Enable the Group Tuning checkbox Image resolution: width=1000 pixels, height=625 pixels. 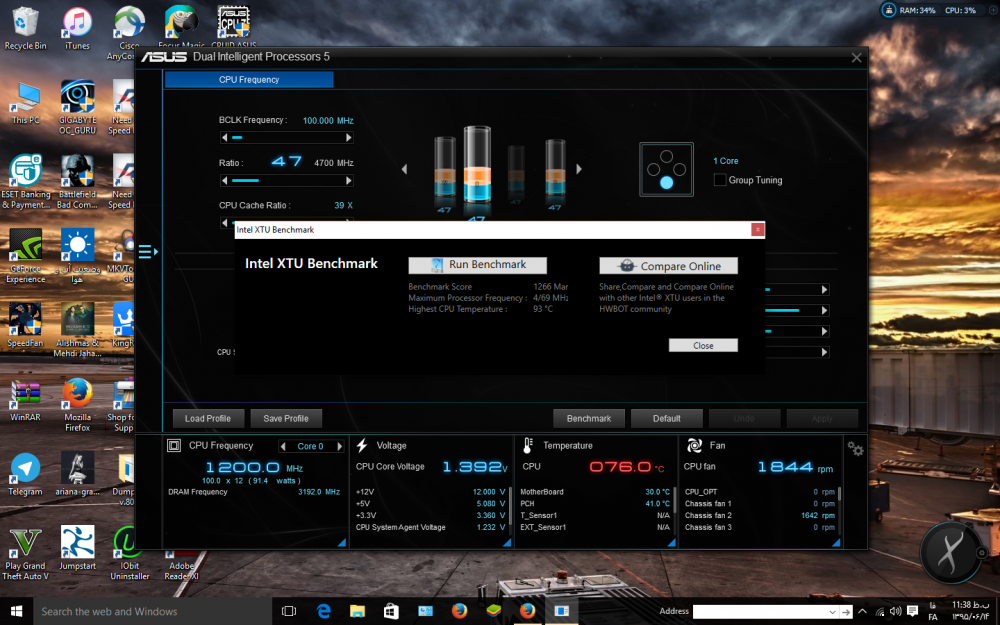719,180
